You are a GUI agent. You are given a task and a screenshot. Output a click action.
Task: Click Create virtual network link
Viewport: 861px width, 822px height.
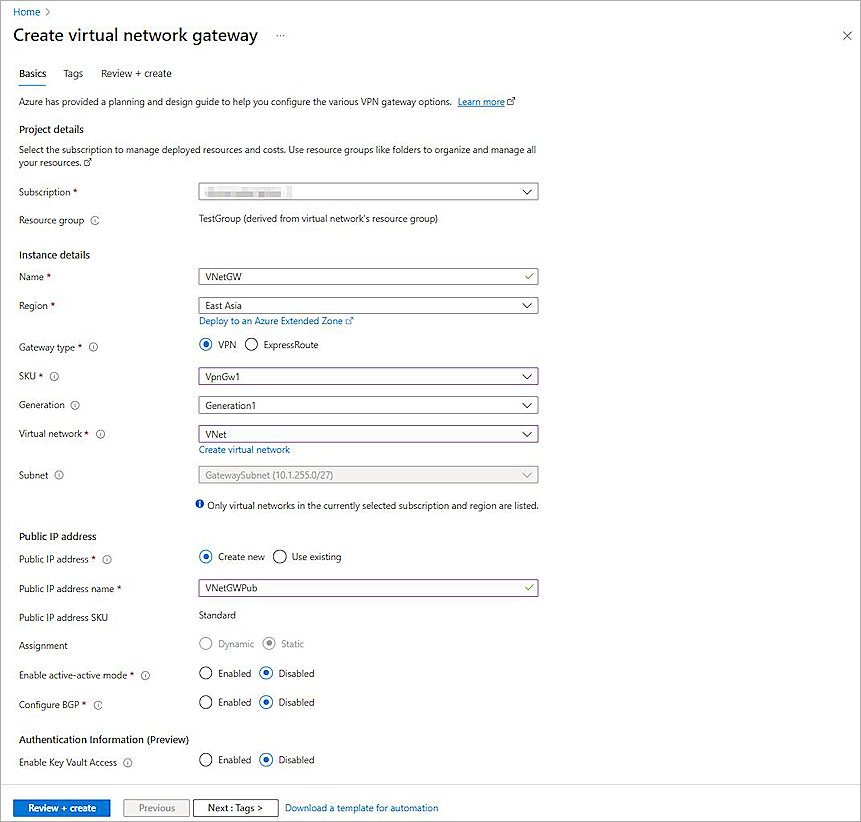pyautogui.click(x=244, y=450)
